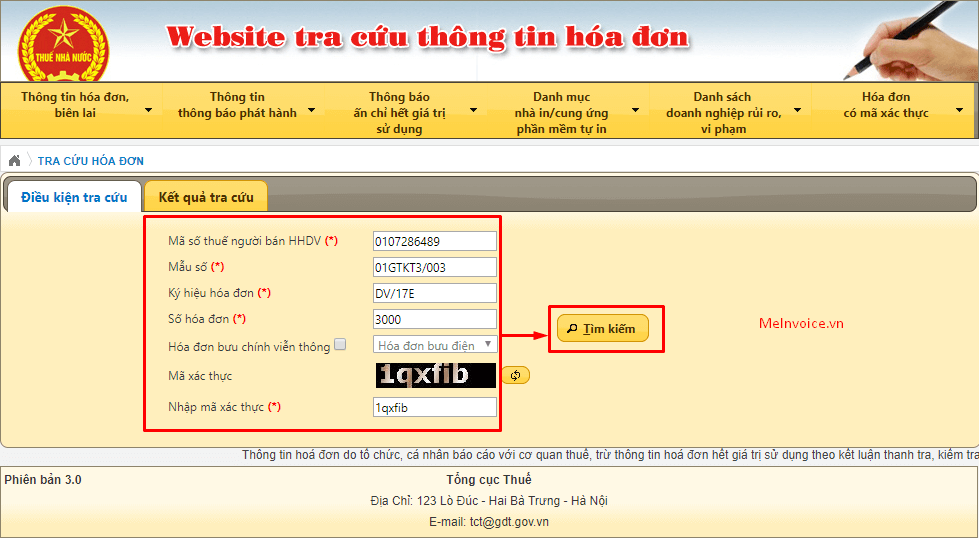This screenshot has width=979, height=538.
Task: Enable the Hóa đơn bưu chính viễn thông checkbox
Action: tap(340, 345)
